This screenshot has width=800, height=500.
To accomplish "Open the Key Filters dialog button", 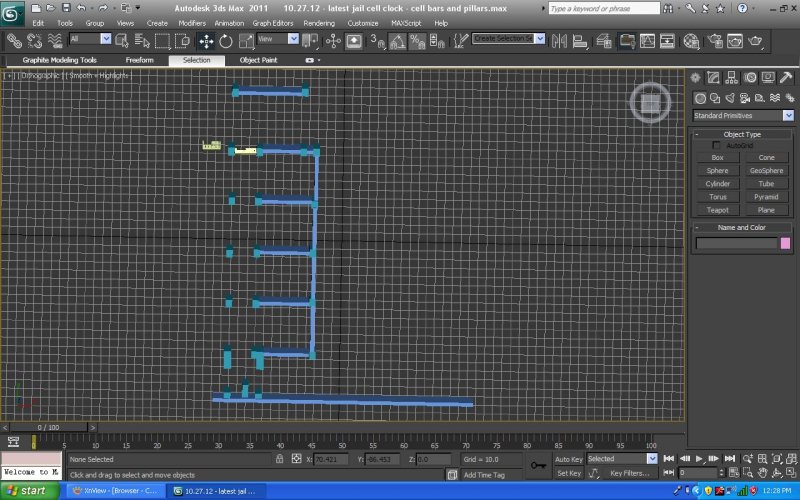I will click(630, 473).
